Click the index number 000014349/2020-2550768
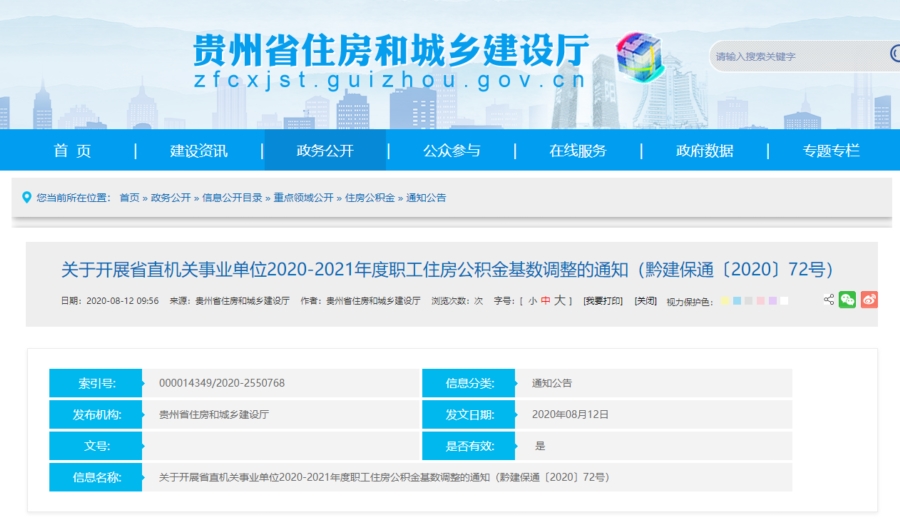 pyautogui.click(x=222, y=383)
